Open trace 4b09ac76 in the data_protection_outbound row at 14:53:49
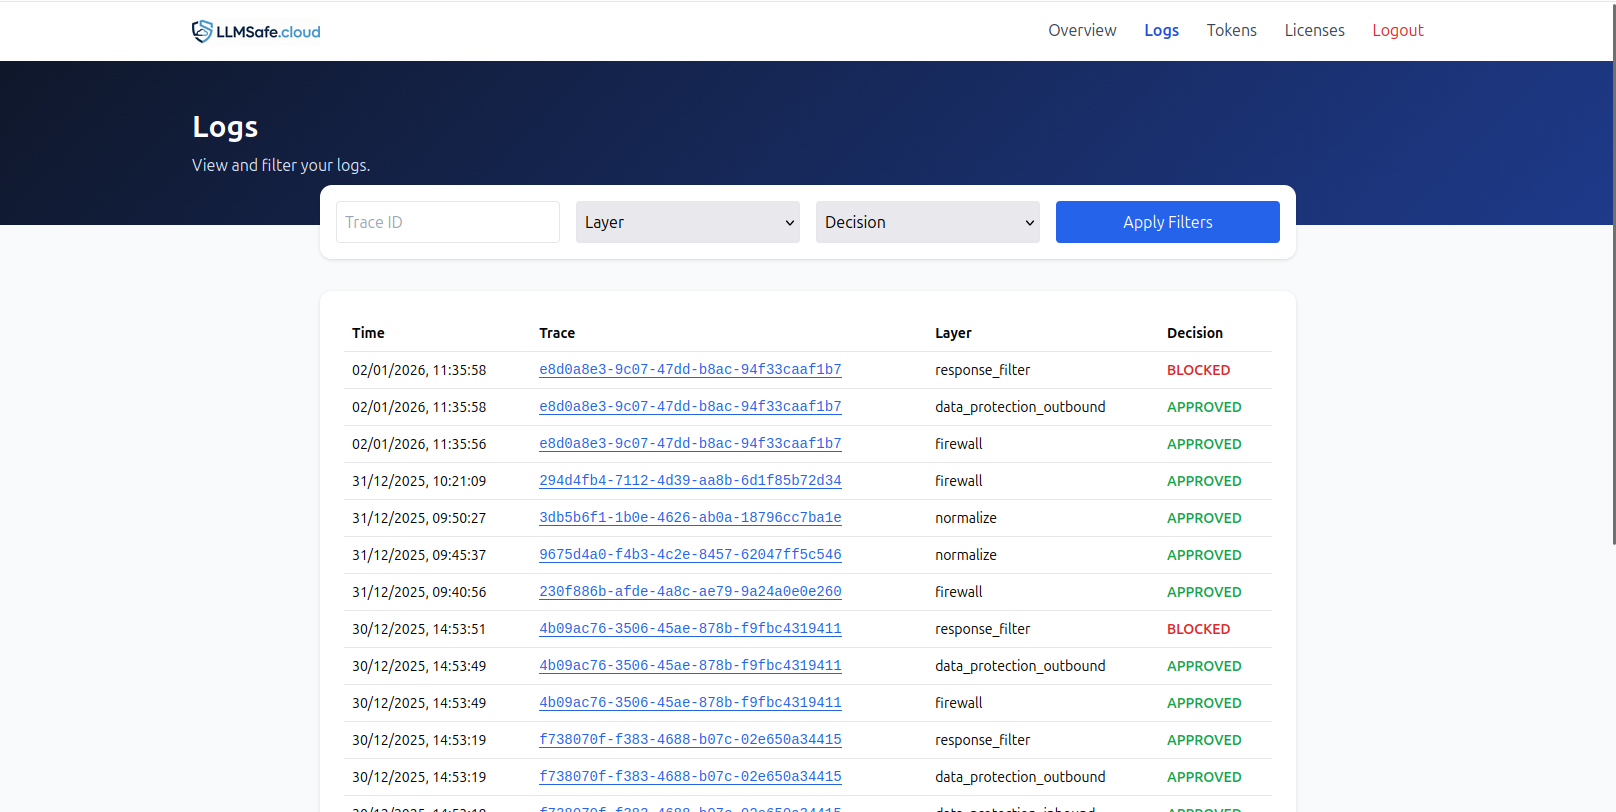Screen dimensions: 1616x812 coord(690,666)
